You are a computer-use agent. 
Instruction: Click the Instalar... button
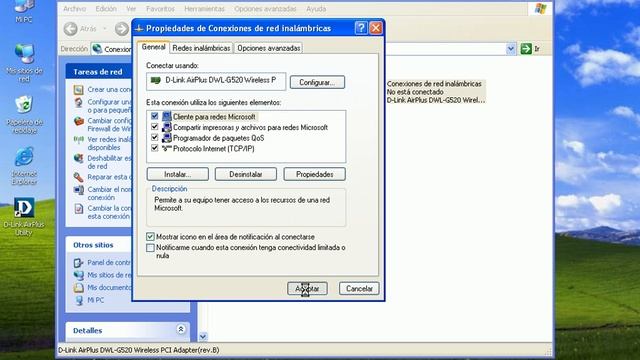tap(178, 174)
